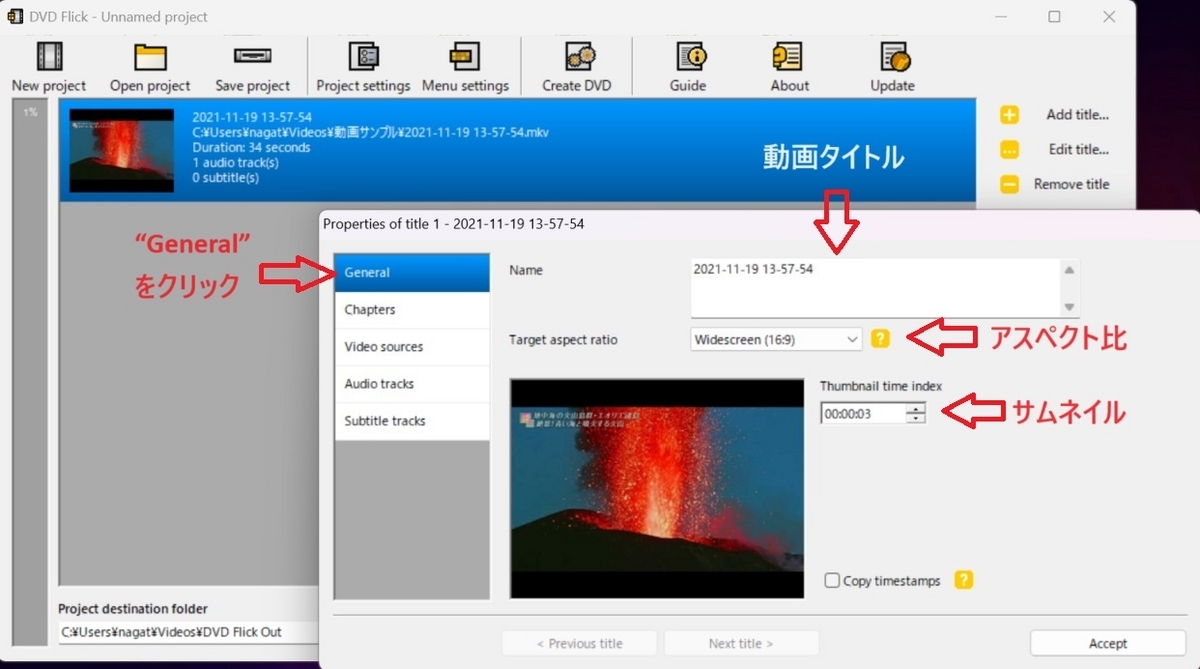1200x669 pixels.
Task: Click the Edit title... label
Action: point(1078,150)
